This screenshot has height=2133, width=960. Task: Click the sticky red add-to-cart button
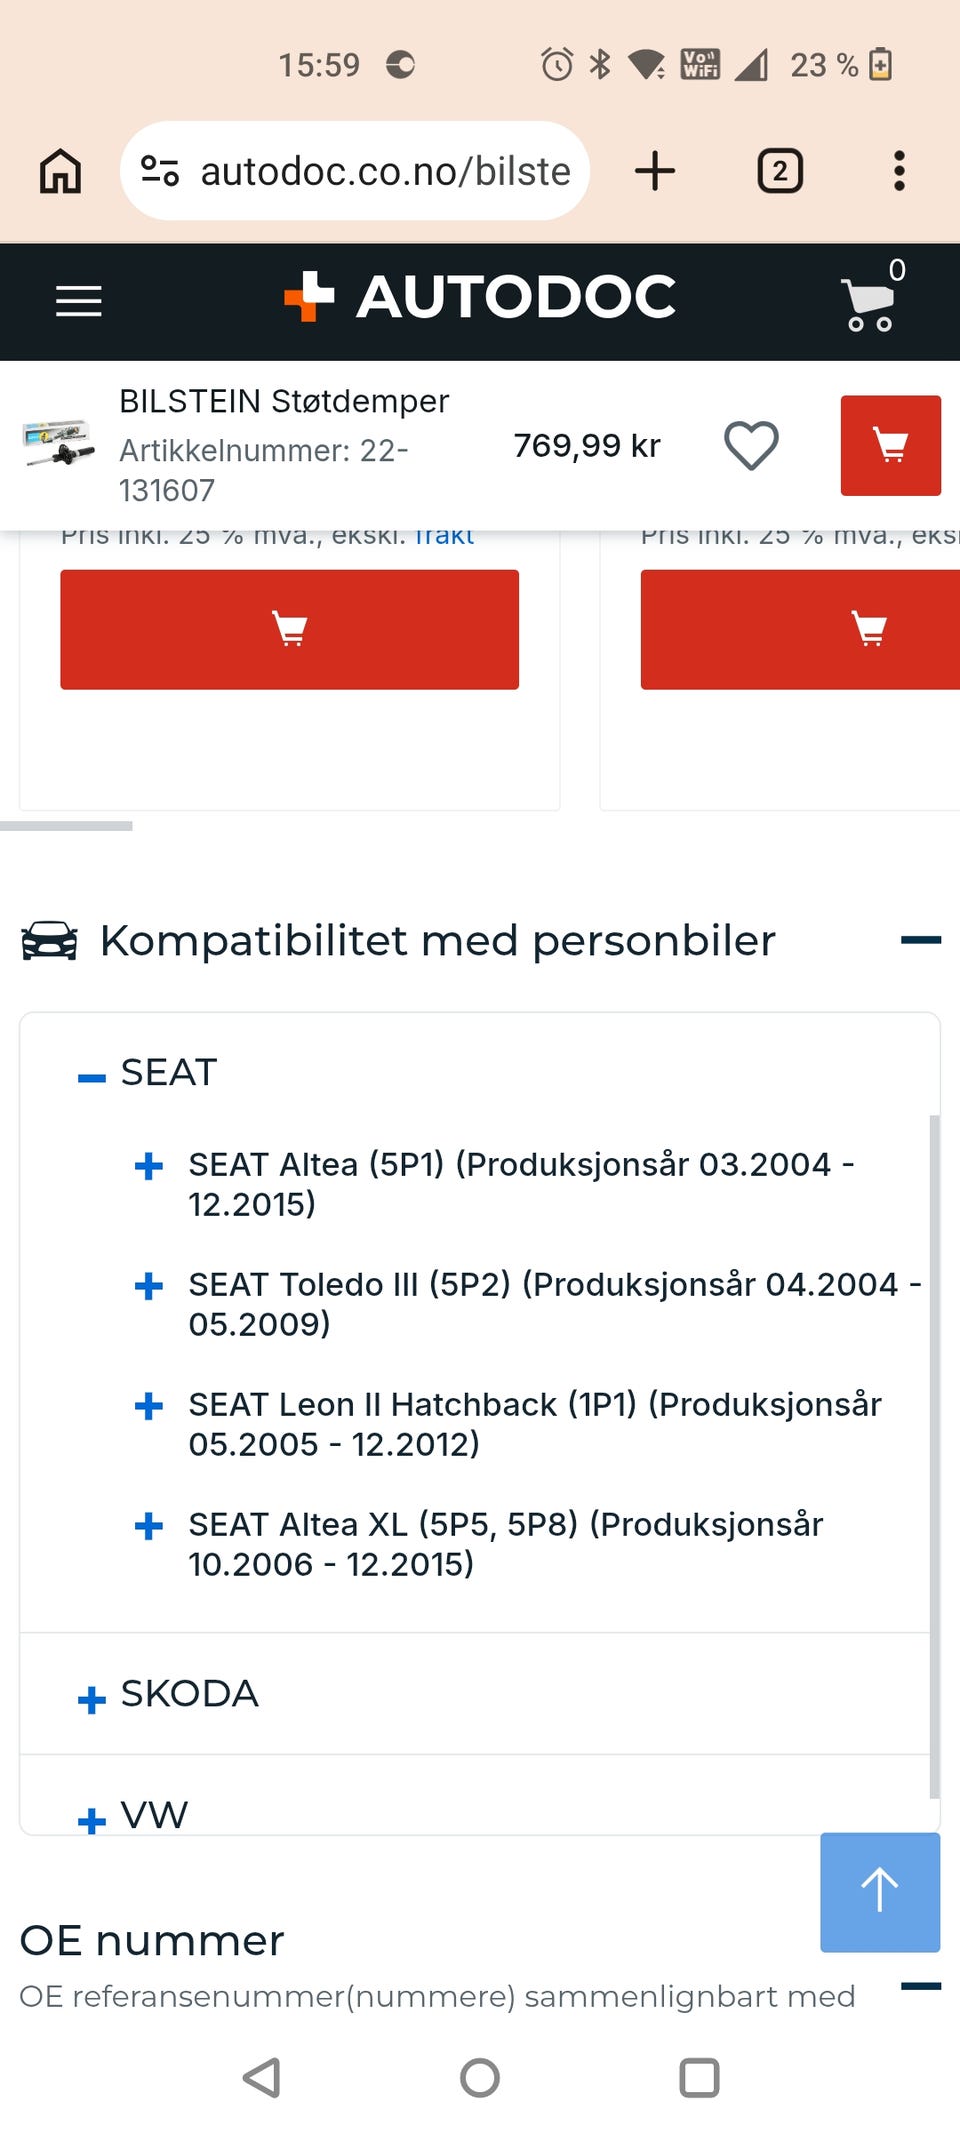pyautogui.click(x=890, y=445)
